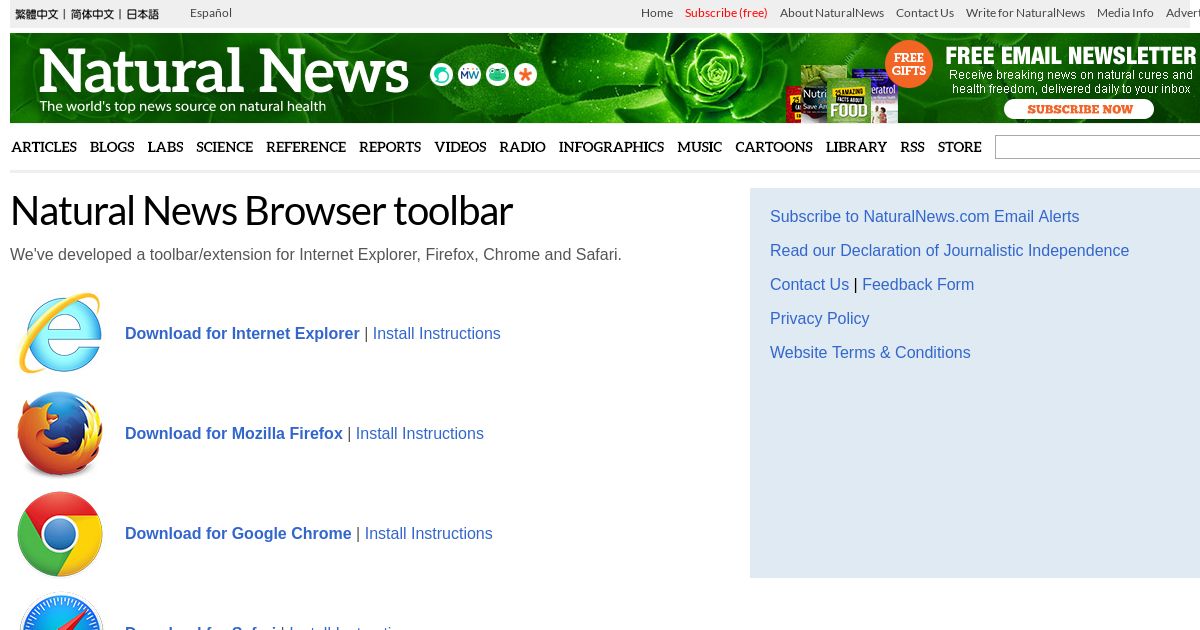This screenshot has width=1200, height=630.
Task: Click the orange FREE GIFTS badge
Action: pos(909,64)
